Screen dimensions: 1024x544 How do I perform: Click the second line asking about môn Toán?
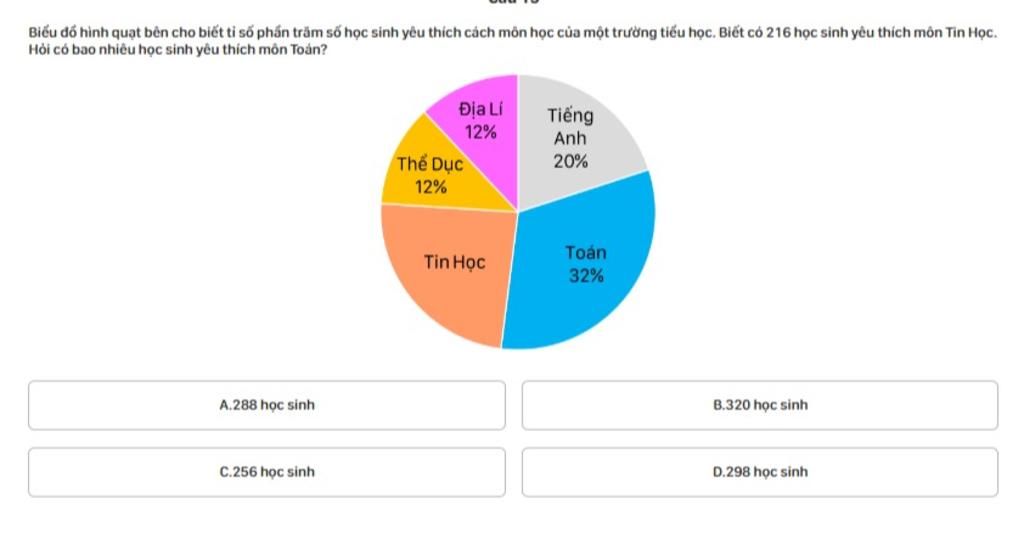(x=178, y=50)
